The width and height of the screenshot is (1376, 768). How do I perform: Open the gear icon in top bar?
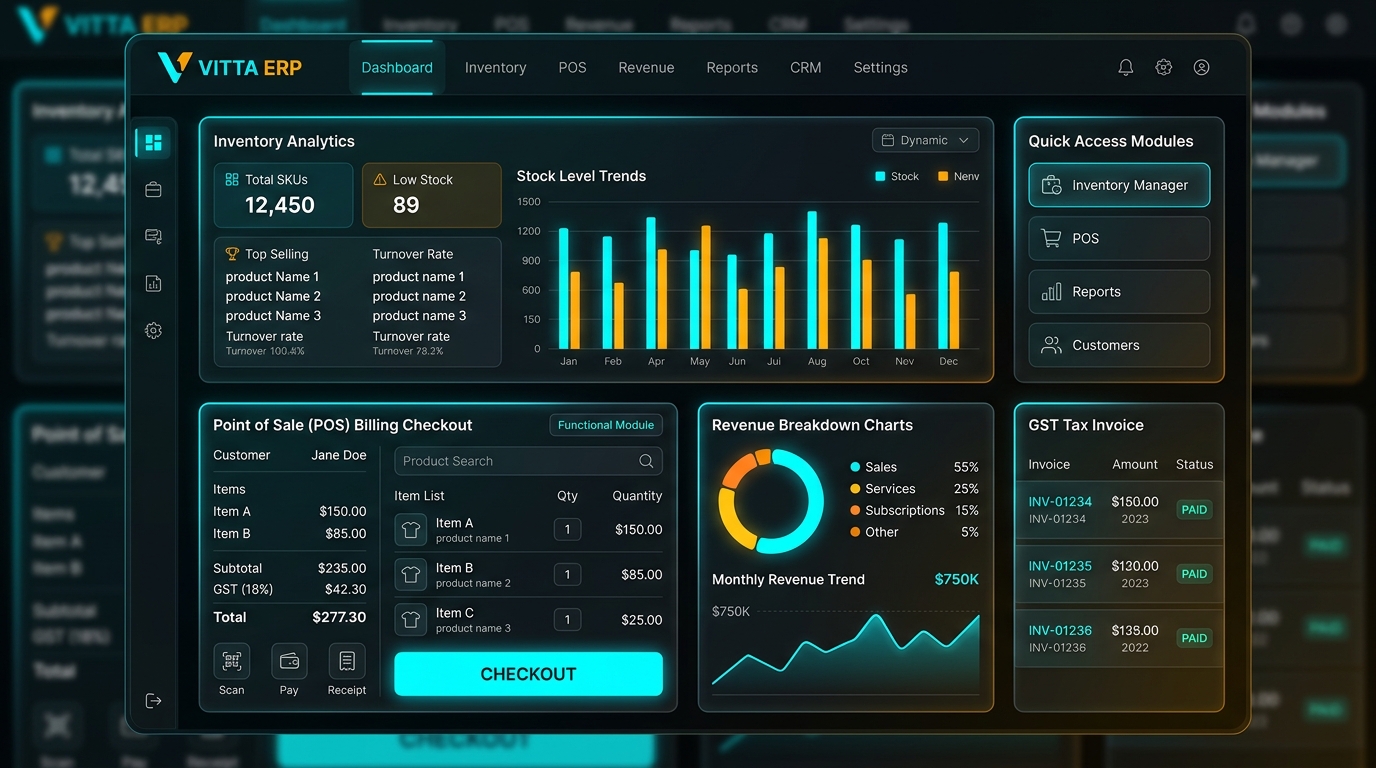coord(1164,67)
